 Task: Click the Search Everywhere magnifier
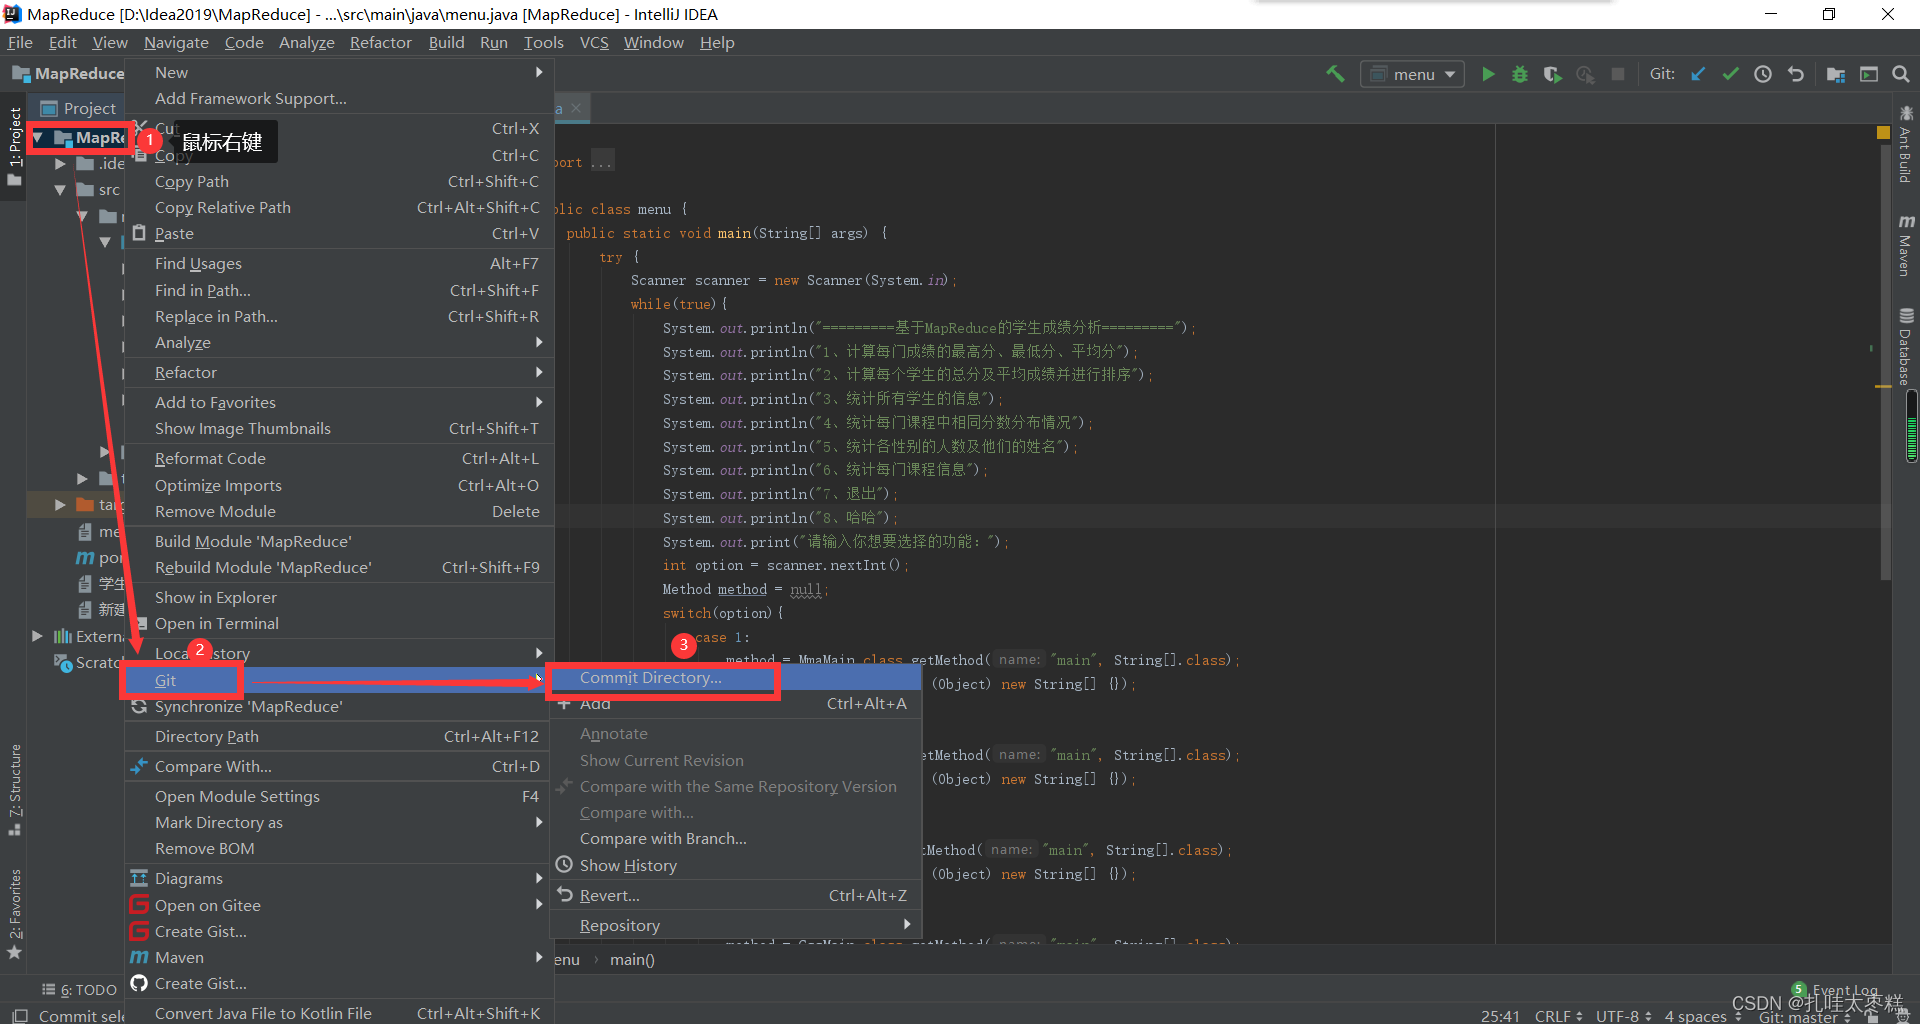click(1901, 74)
